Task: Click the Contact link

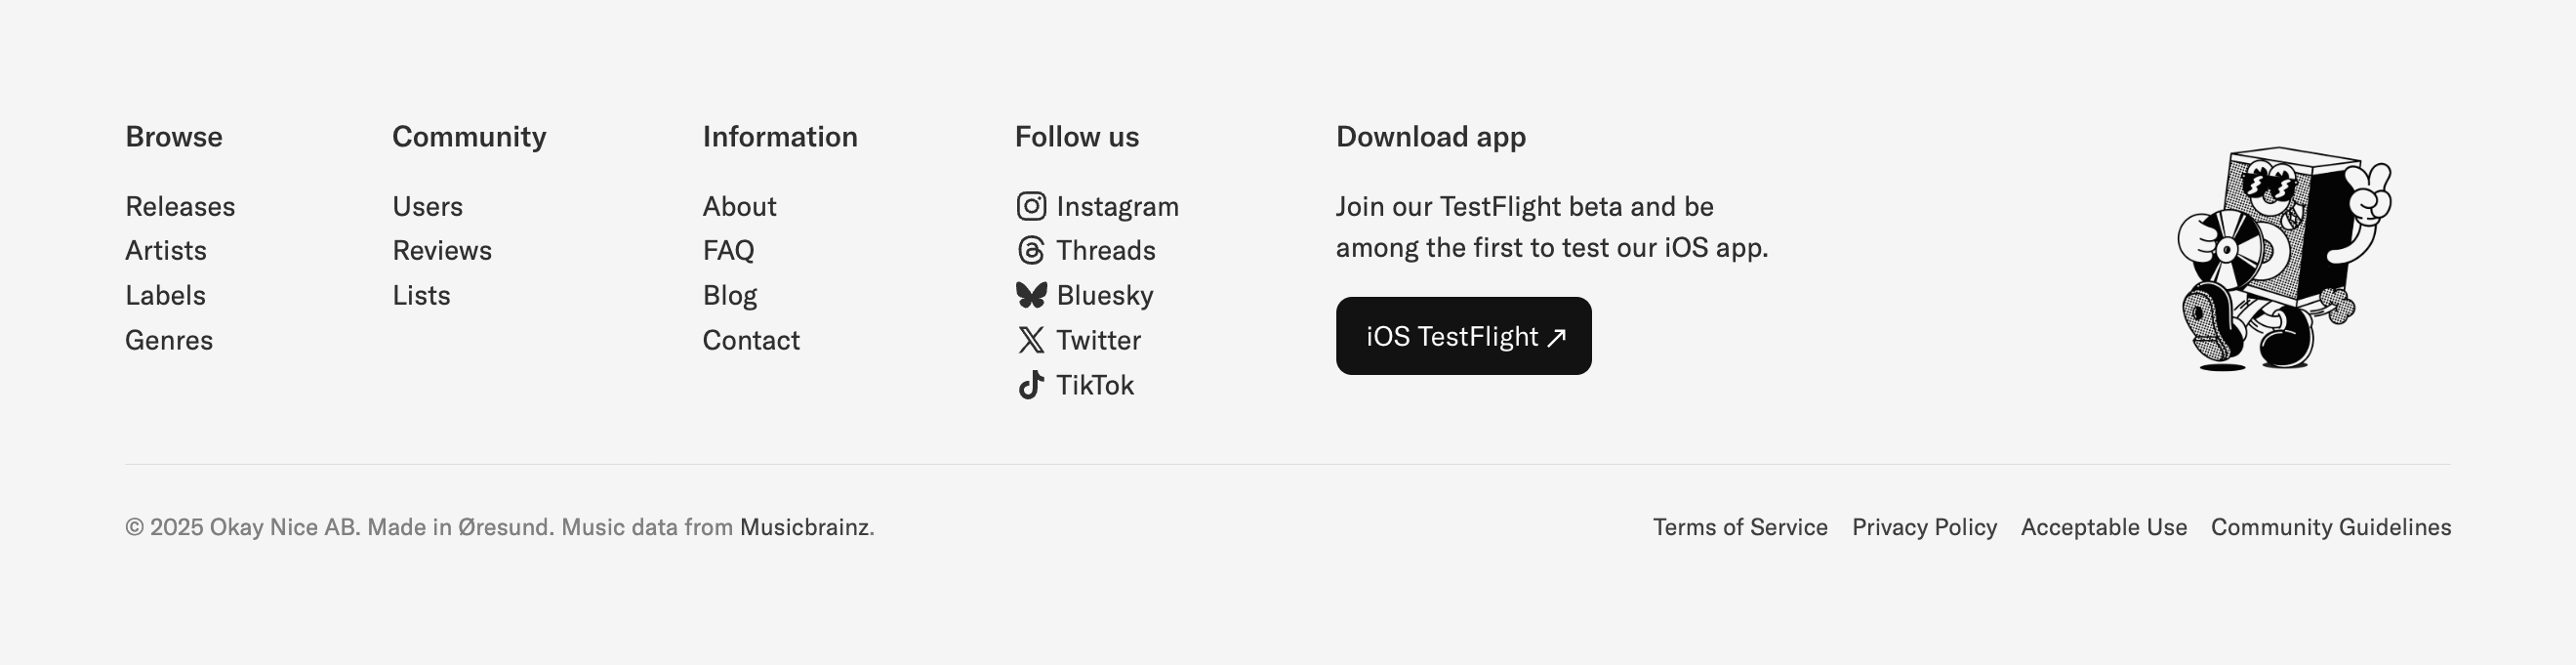Action: (x=751, y=341)
